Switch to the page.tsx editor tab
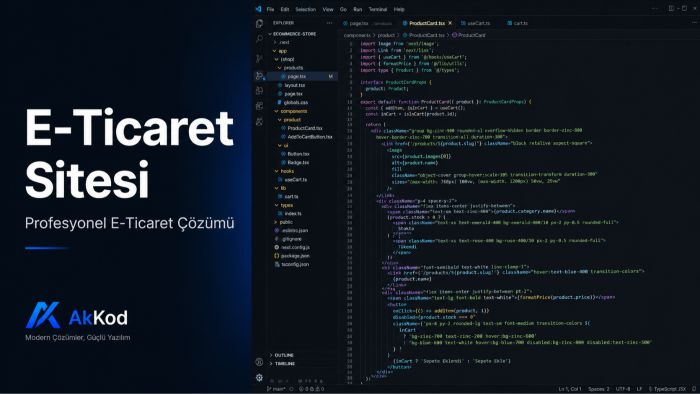This screenshot has width=700, height=394. click(368, 23)
